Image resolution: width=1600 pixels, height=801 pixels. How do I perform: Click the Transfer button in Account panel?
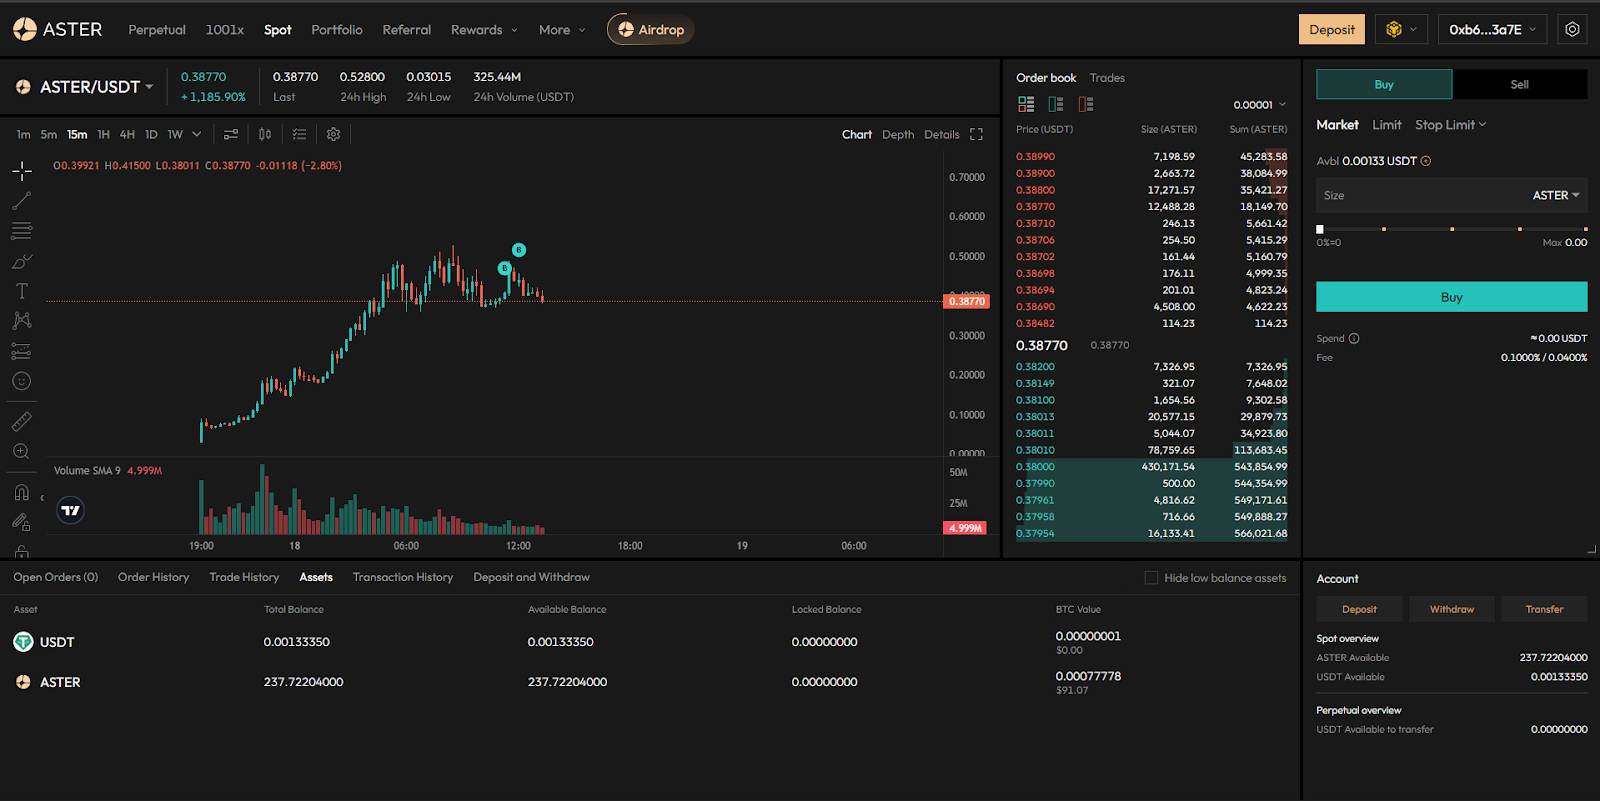click(1544, 609)
